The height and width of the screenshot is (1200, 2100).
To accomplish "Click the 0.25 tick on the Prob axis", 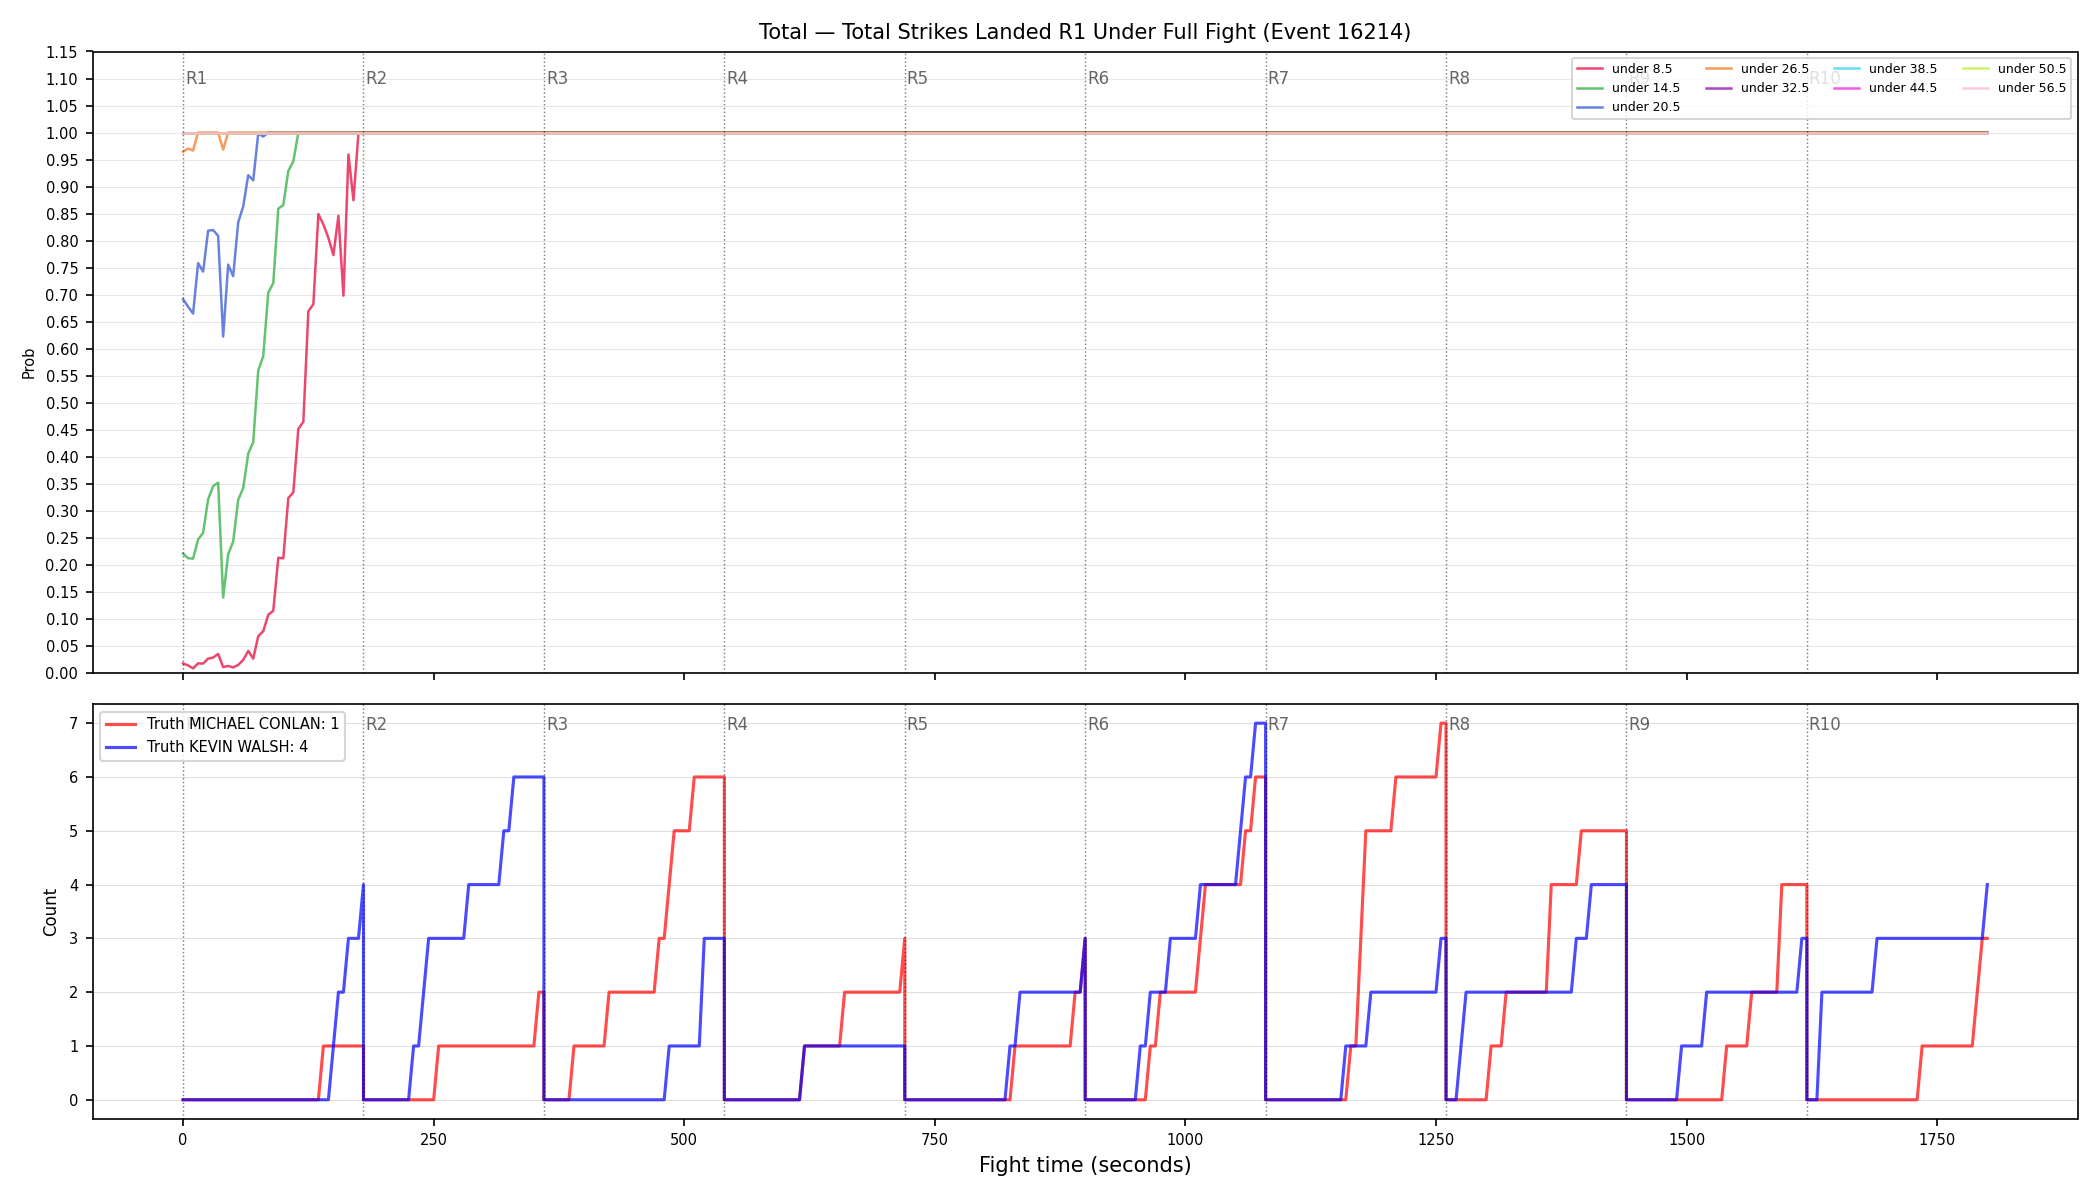I will 62,538.
